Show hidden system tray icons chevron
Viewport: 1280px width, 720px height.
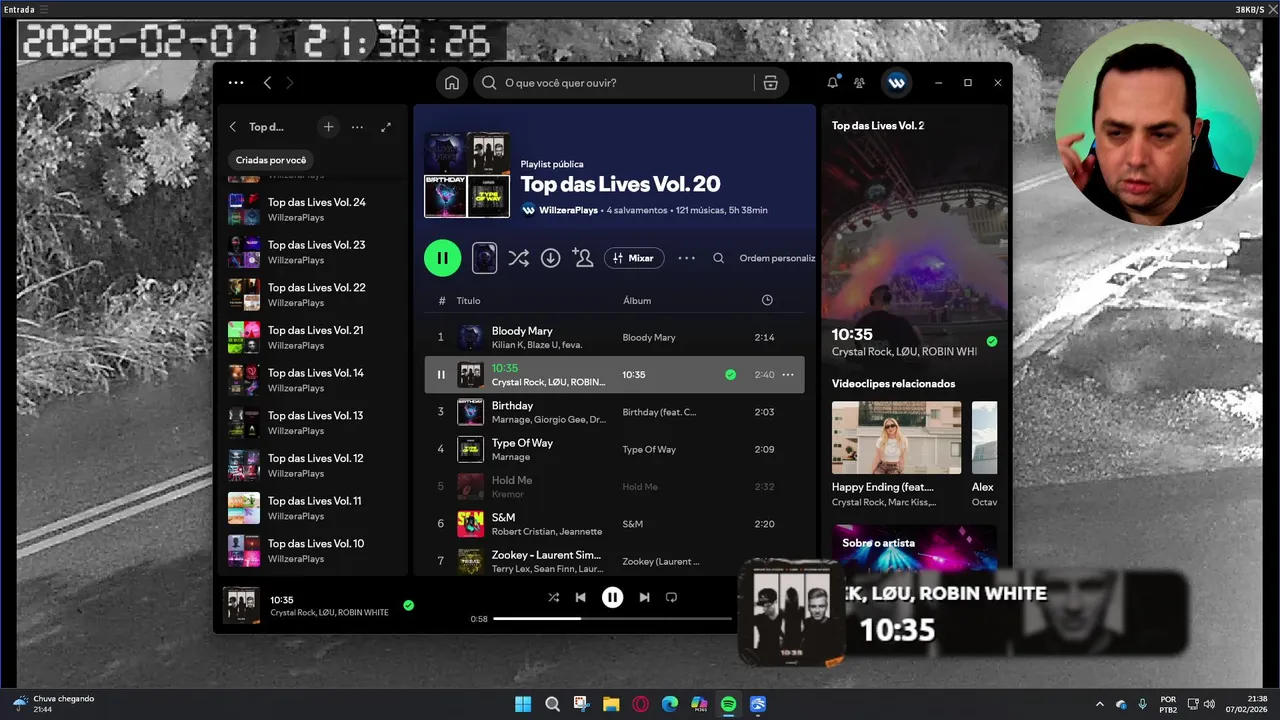click(x=1100, y=704)
